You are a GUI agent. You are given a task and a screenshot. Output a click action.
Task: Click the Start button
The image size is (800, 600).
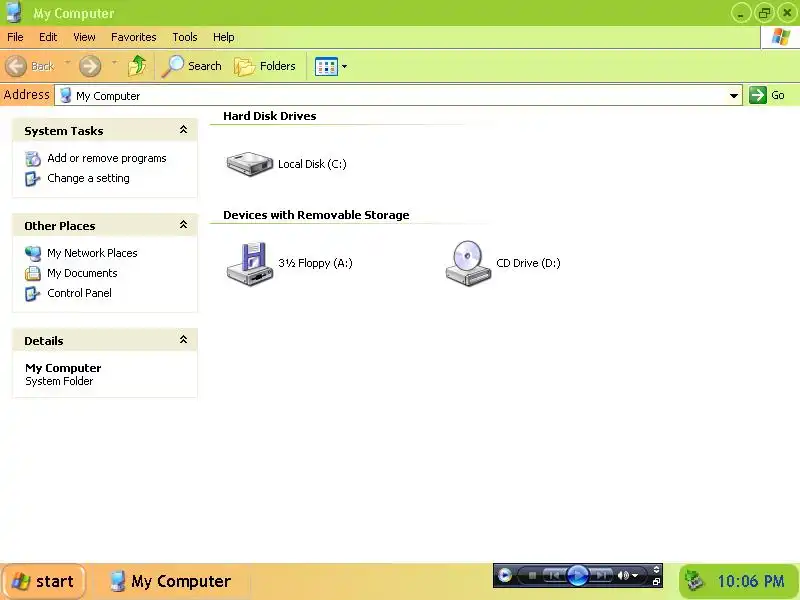(43, 581)
